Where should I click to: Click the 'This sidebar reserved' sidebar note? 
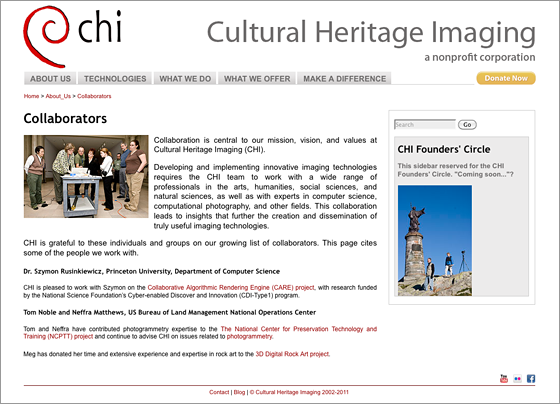455,170
